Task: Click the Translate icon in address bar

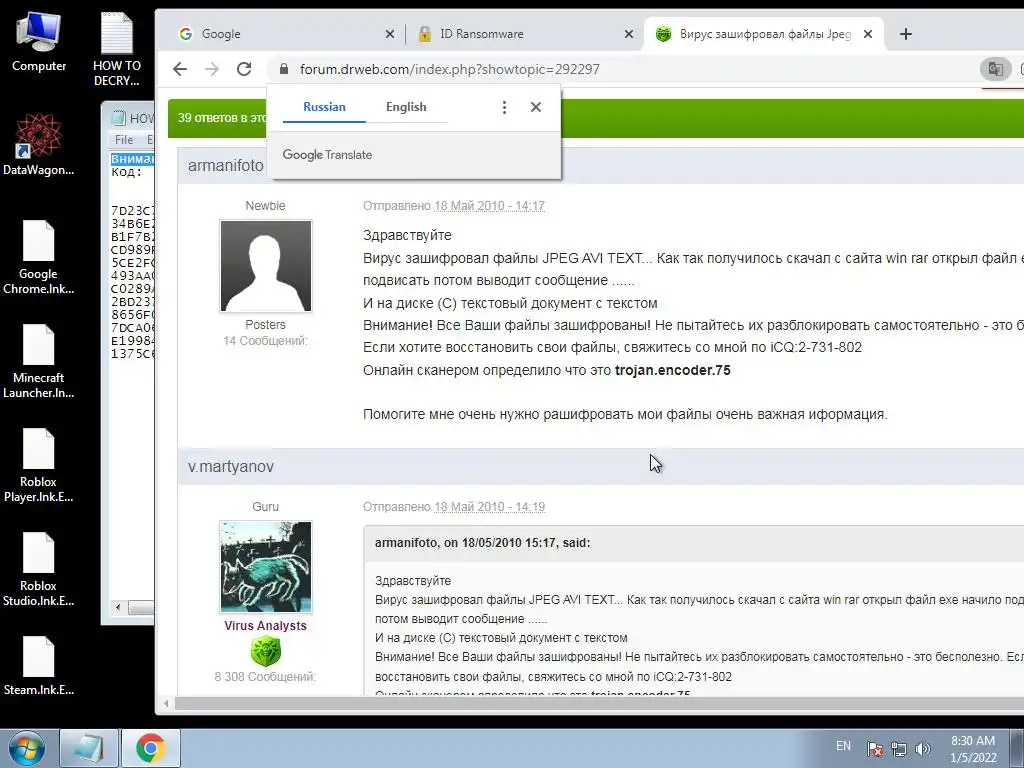Action: click(x=995, y=69)
